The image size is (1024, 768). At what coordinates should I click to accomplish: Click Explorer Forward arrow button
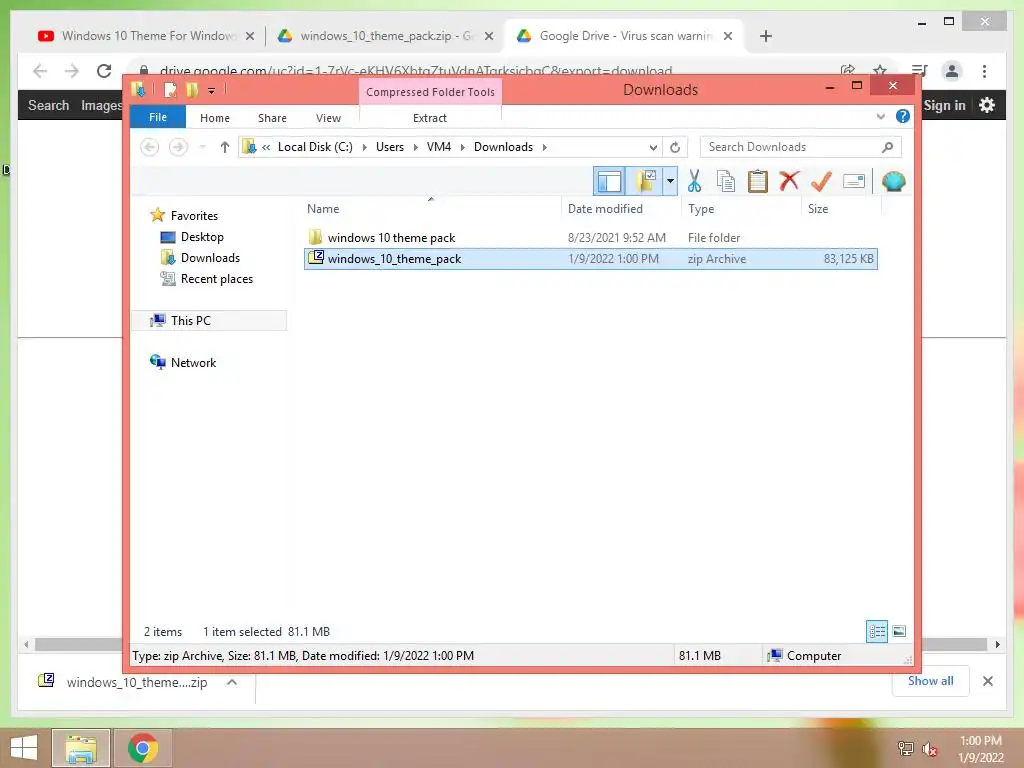pos(178,147)
